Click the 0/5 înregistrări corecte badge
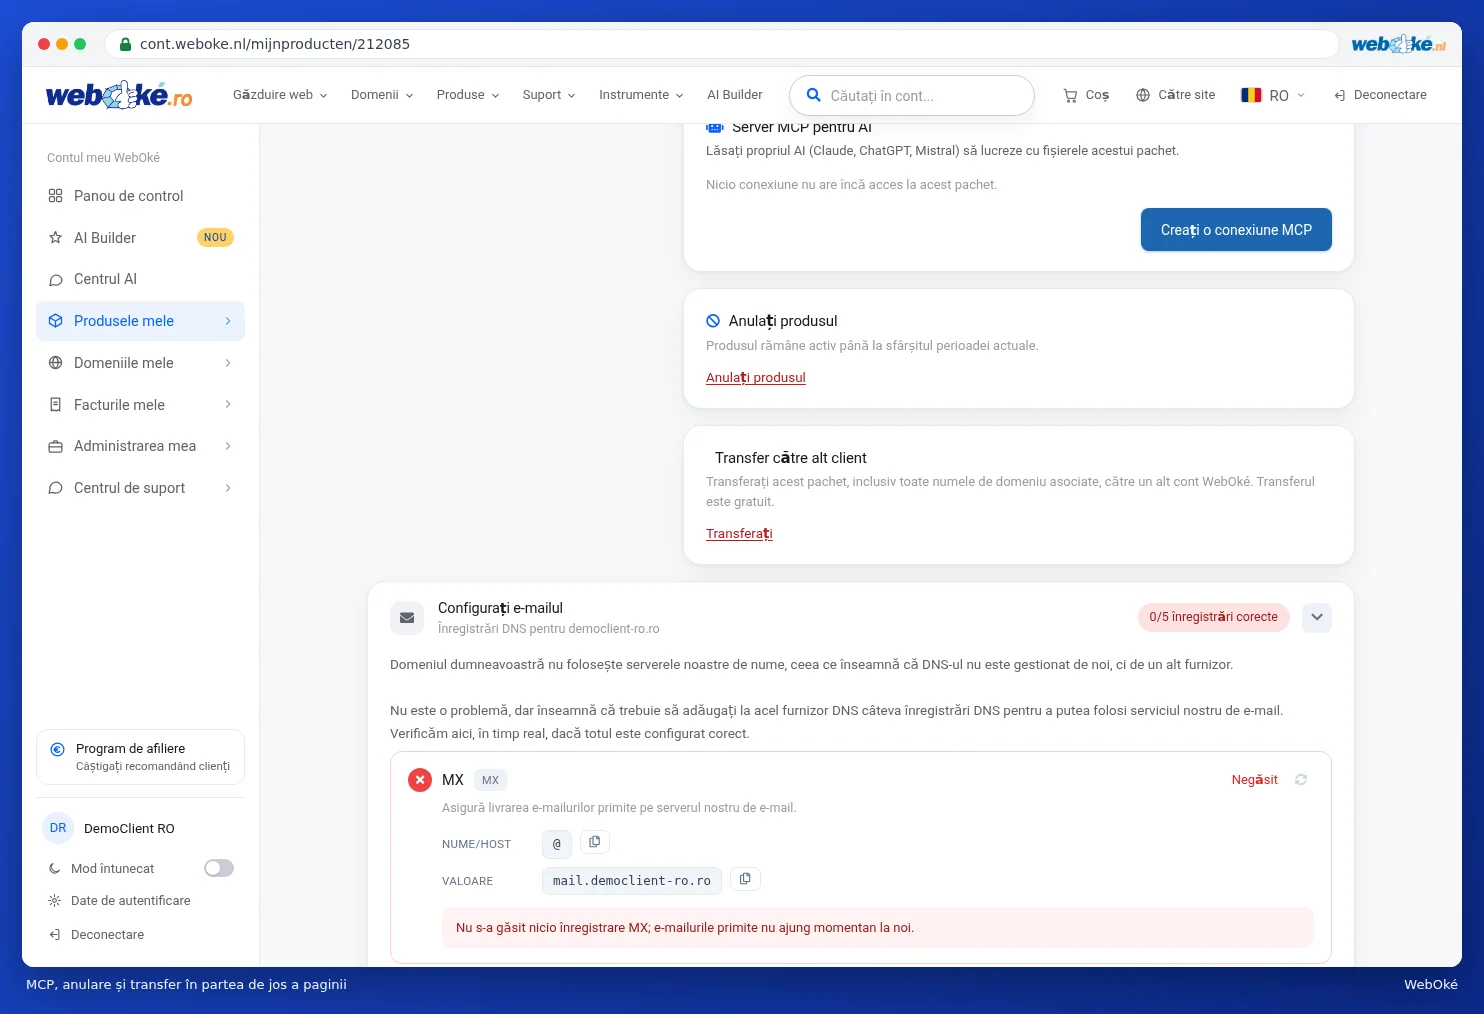1484x1014 pixels. point(1213,617)
